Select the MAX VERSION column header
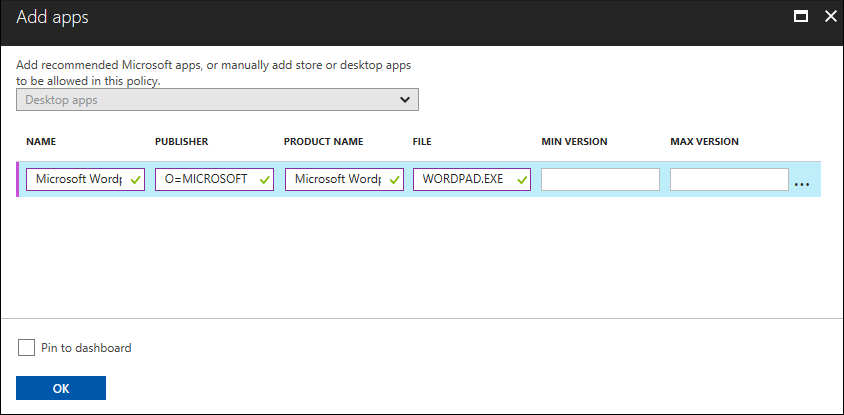The image size is (844, 415). click(x=705, y=142)
